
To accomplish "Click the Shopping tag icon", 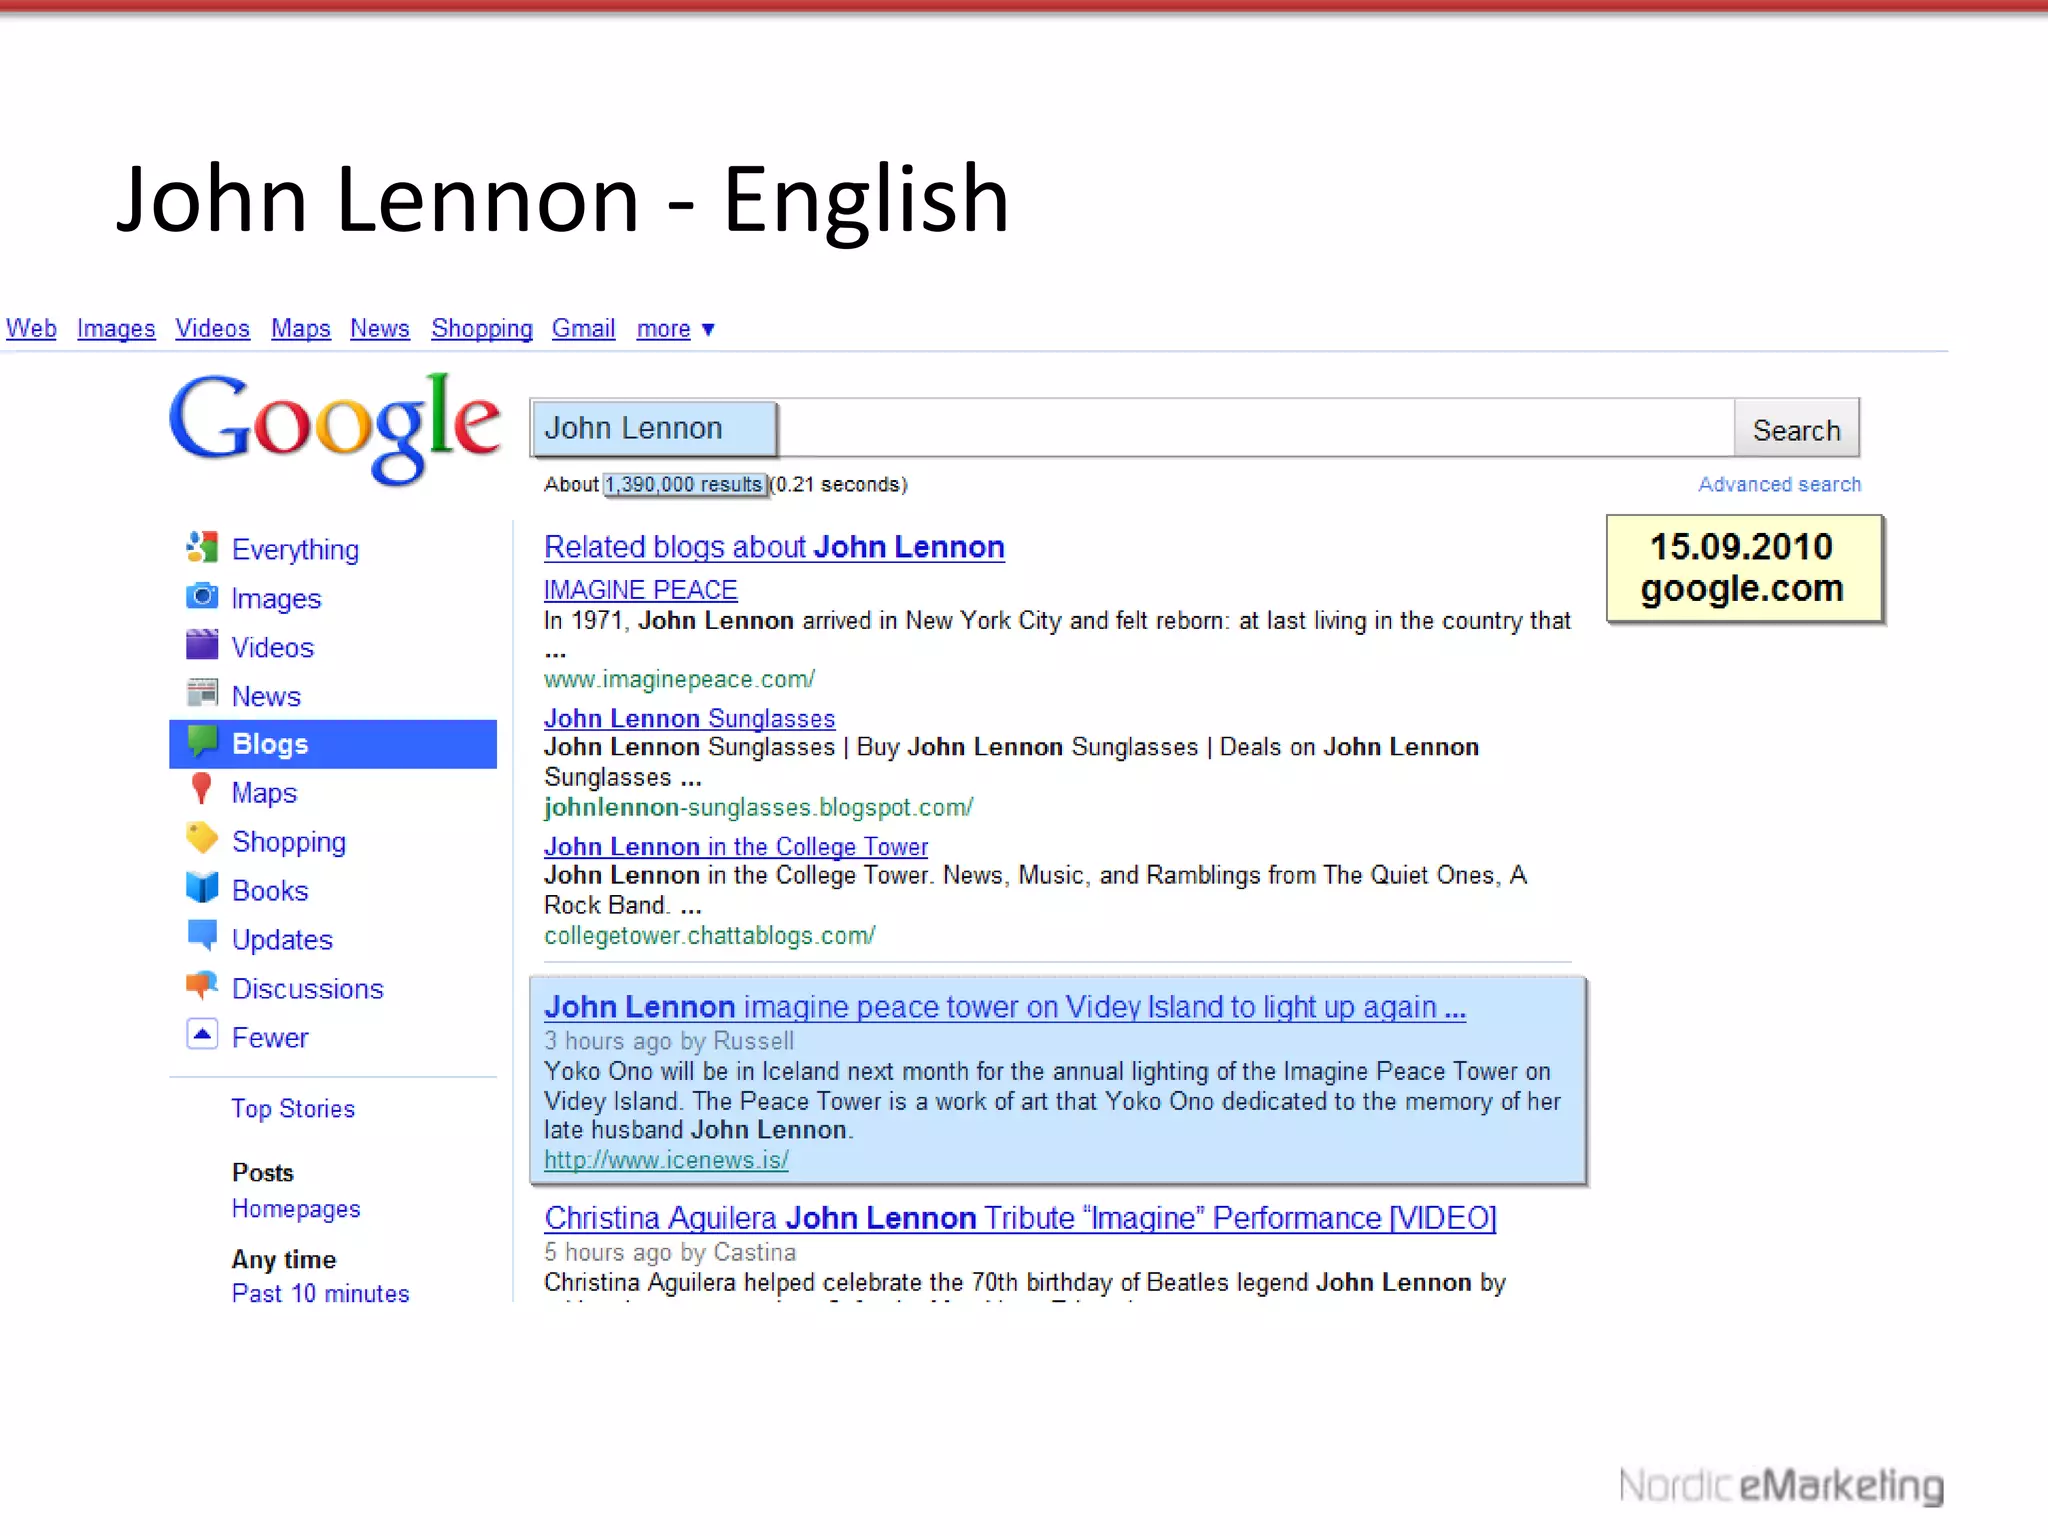I will [202, 839].
